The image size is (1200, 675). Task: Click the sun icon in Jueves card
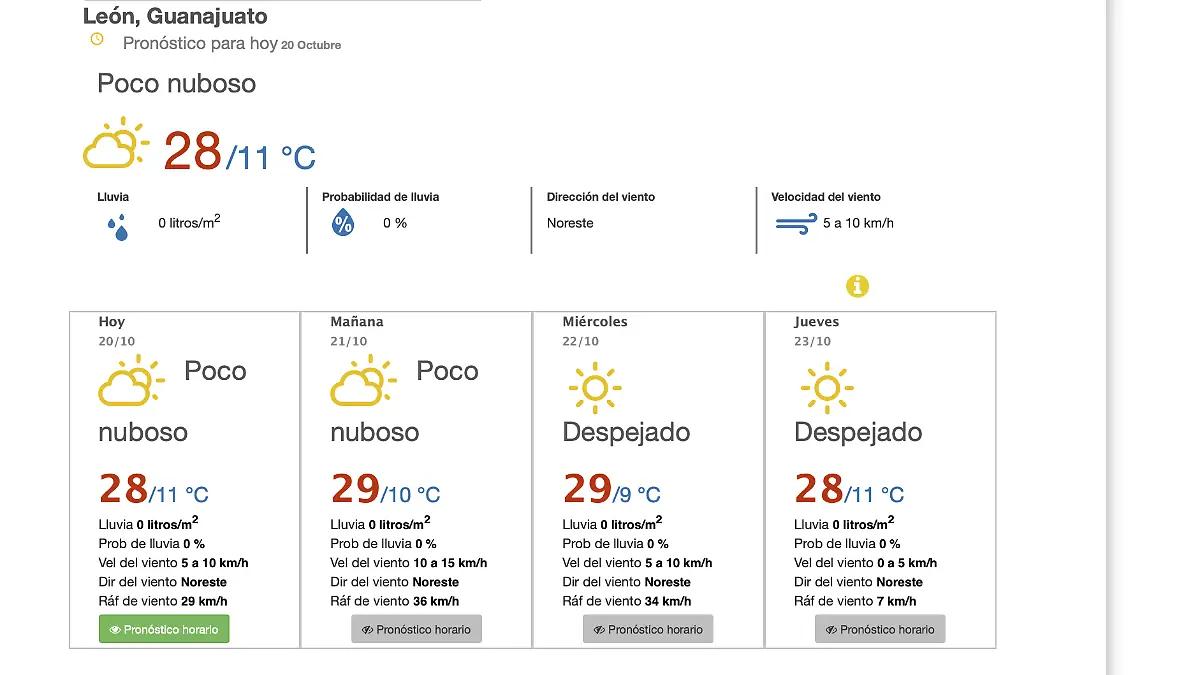827,387
